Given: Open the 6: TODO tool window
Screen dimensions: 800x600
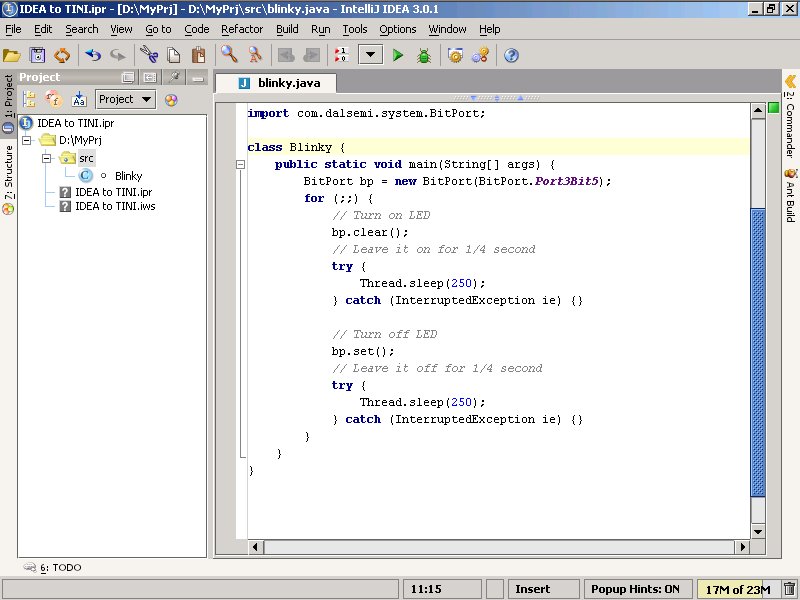Looking at the screenshot, I should (53, 567).
